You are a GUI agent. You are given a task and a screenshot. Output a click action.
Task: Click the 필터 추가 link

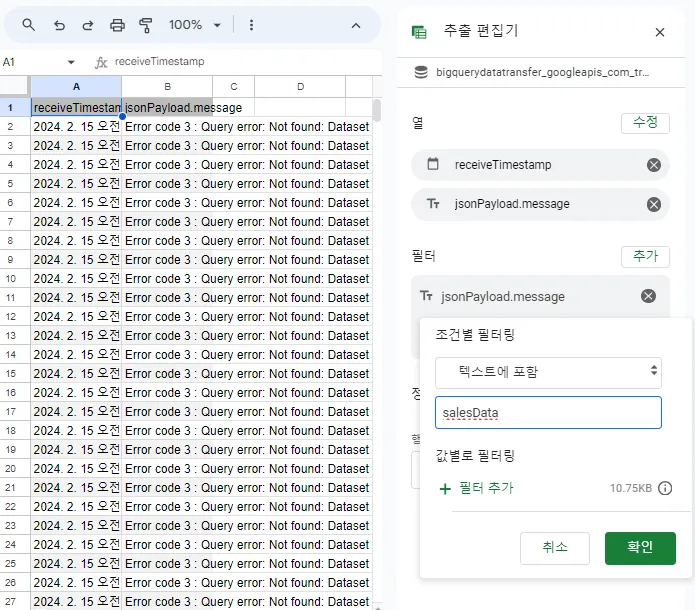[476, 489]
